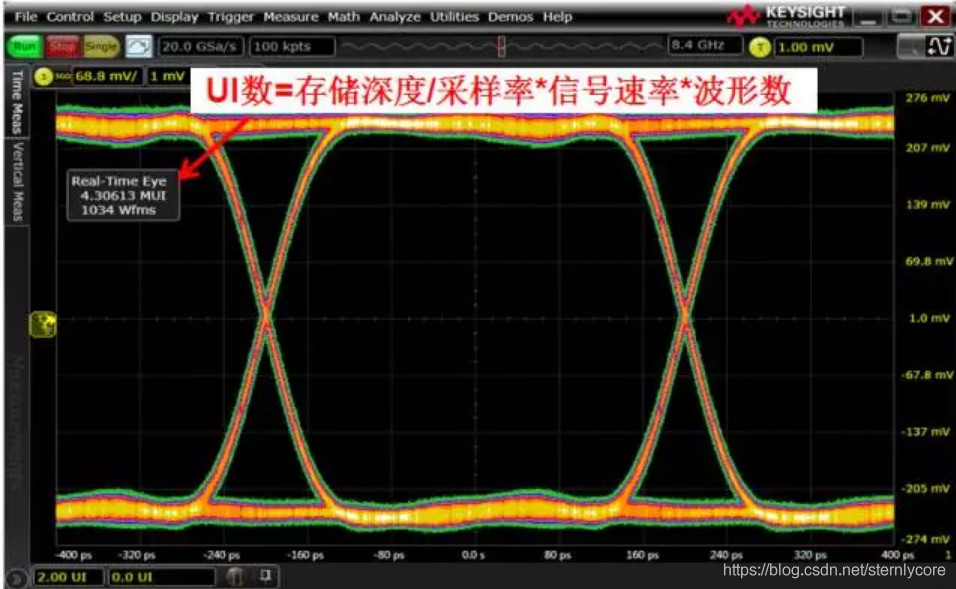Open the blog.csdn.net/sternlycore link
Screen dimensions: 956x589
833,568
